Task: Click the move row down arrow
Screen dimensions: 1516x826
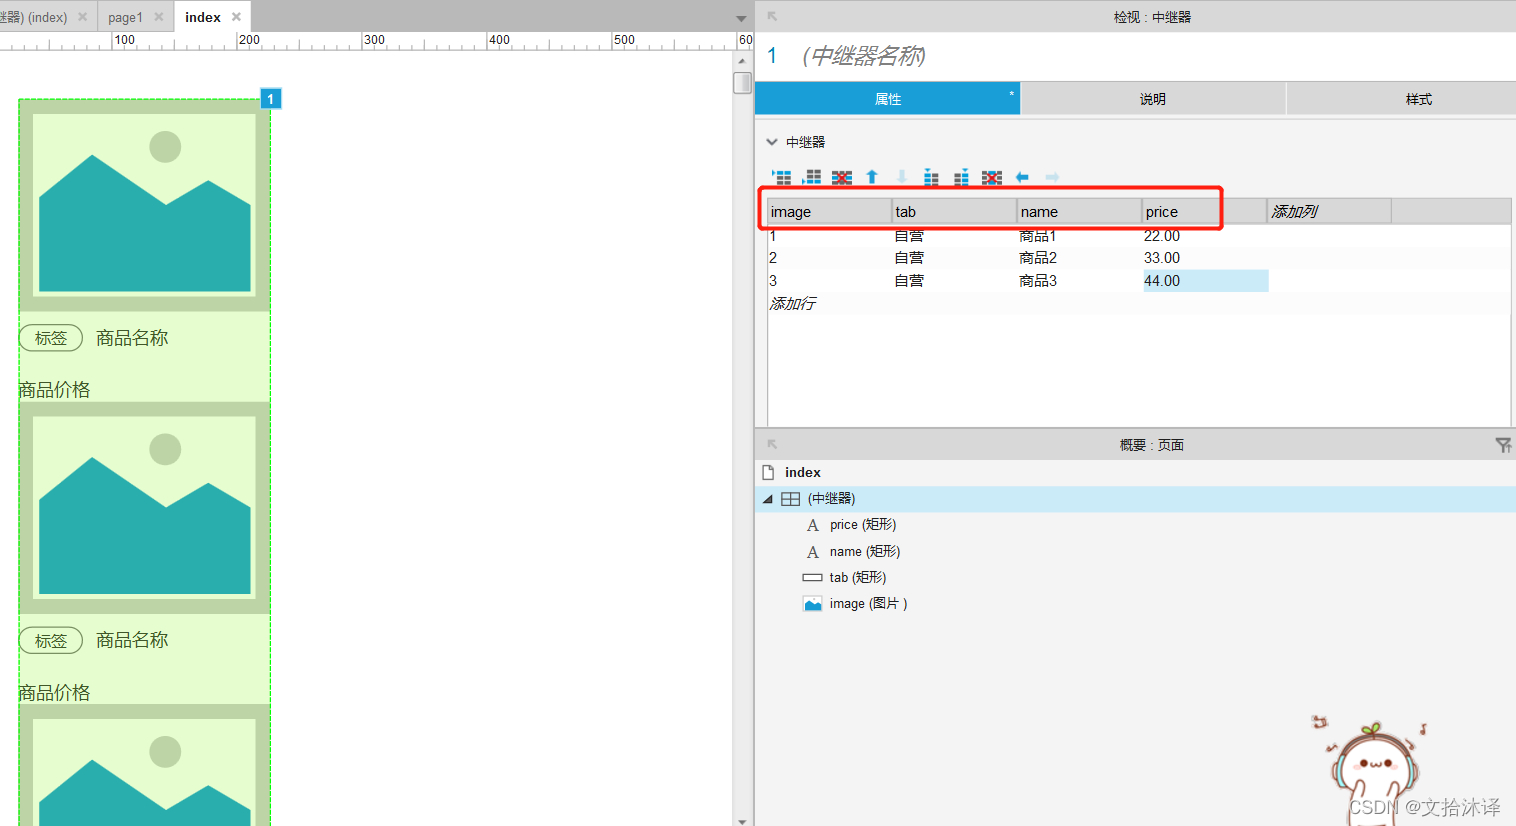Action: point(902,177)
